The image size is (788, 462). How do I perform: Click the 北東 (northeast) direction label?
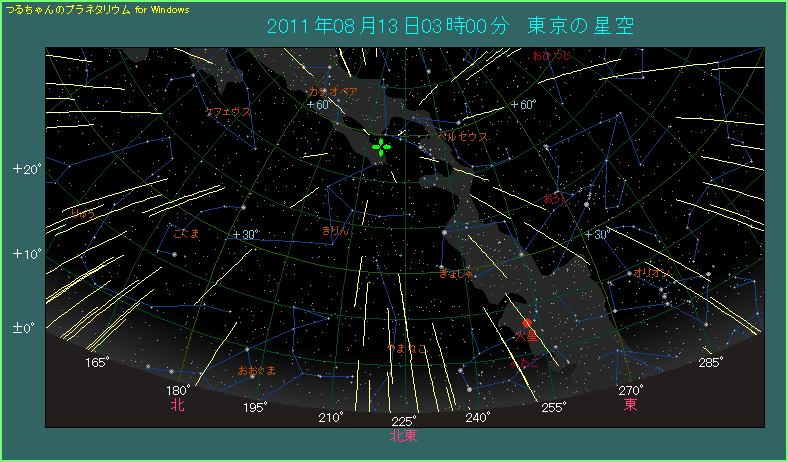tap(403, 435)
